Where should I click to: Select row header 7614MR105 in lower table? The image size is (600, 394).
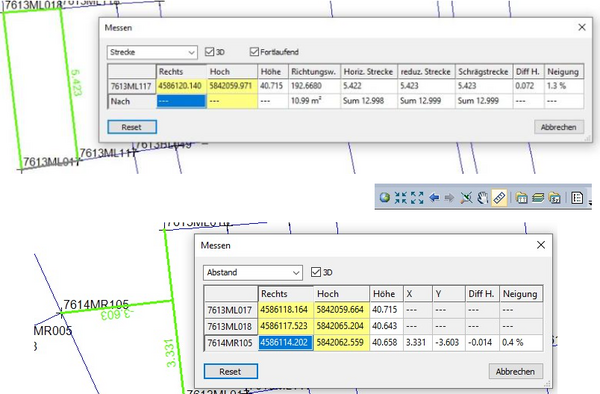[x=231, y=342]
